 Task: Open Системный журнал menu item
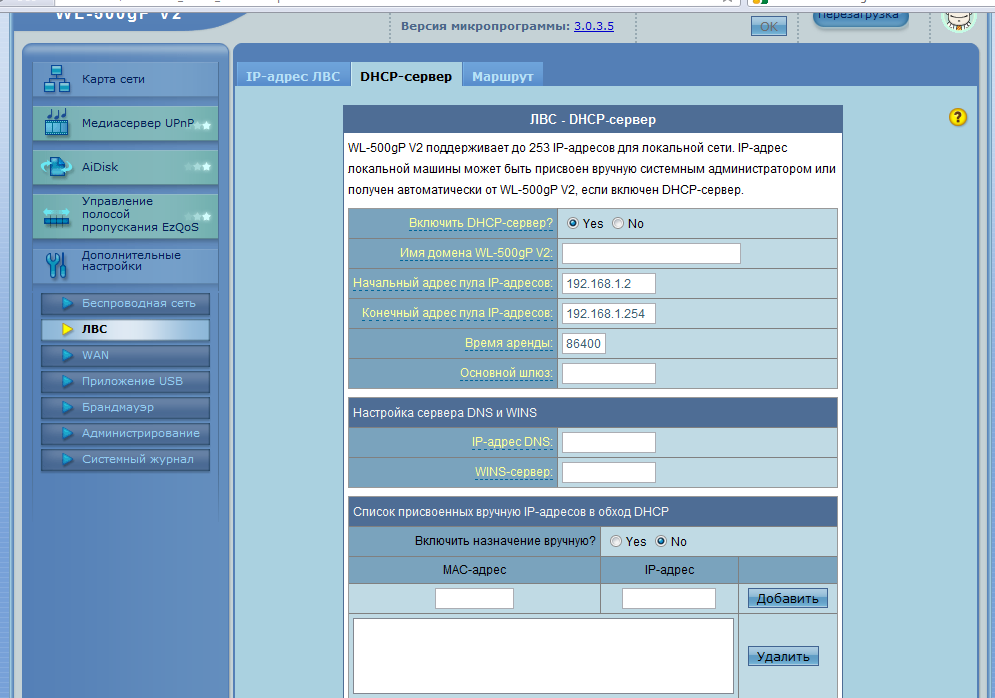(x=126, y=459)
